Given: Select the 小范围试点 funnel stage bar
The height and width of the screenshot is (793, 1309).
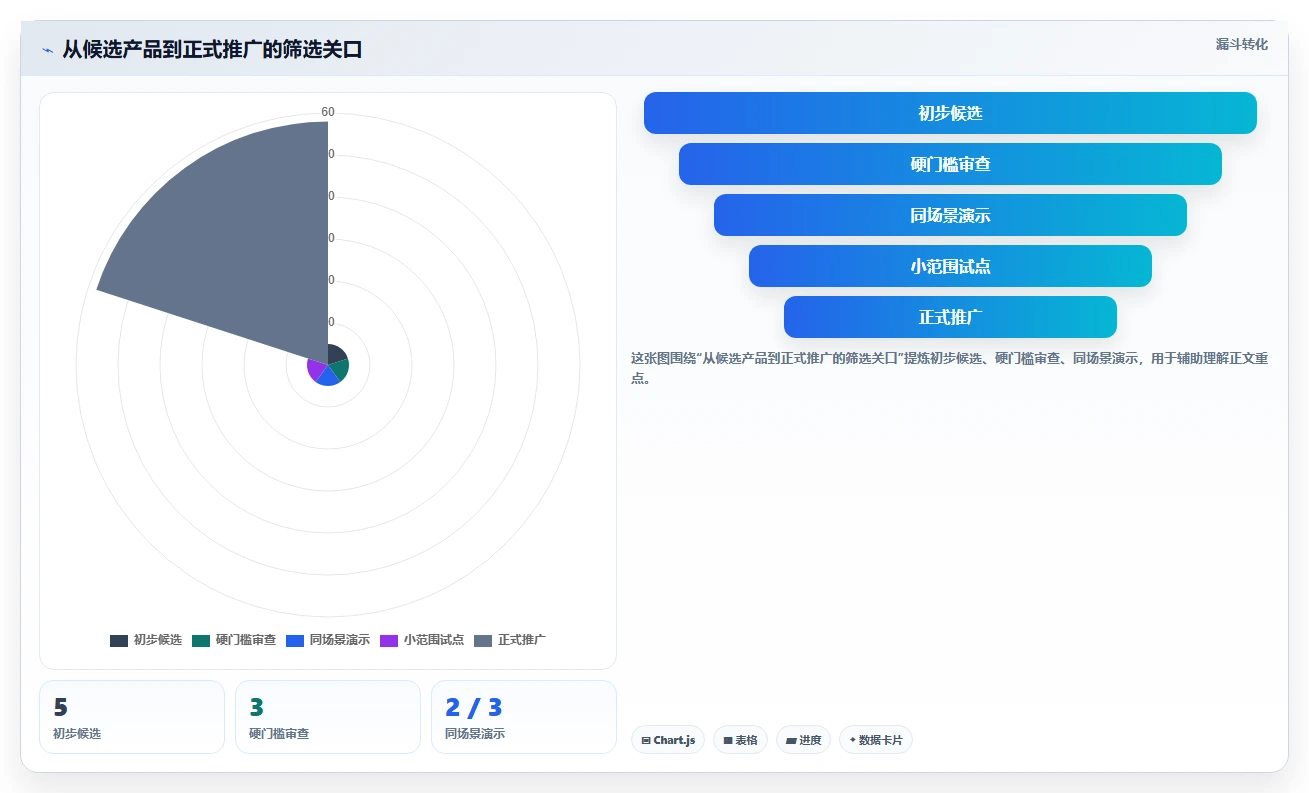Looking at the screenshot, I should click(950, 266).
